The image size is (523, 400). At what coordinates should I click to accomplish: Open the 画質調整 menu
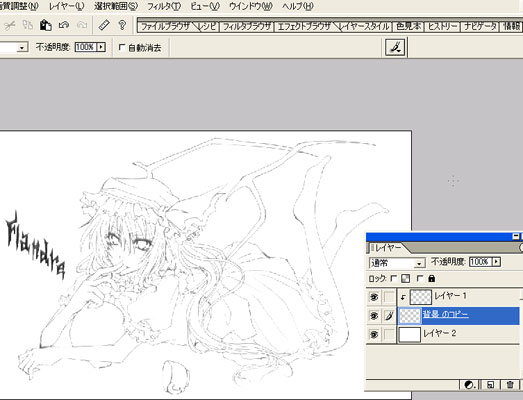(18, 6)
